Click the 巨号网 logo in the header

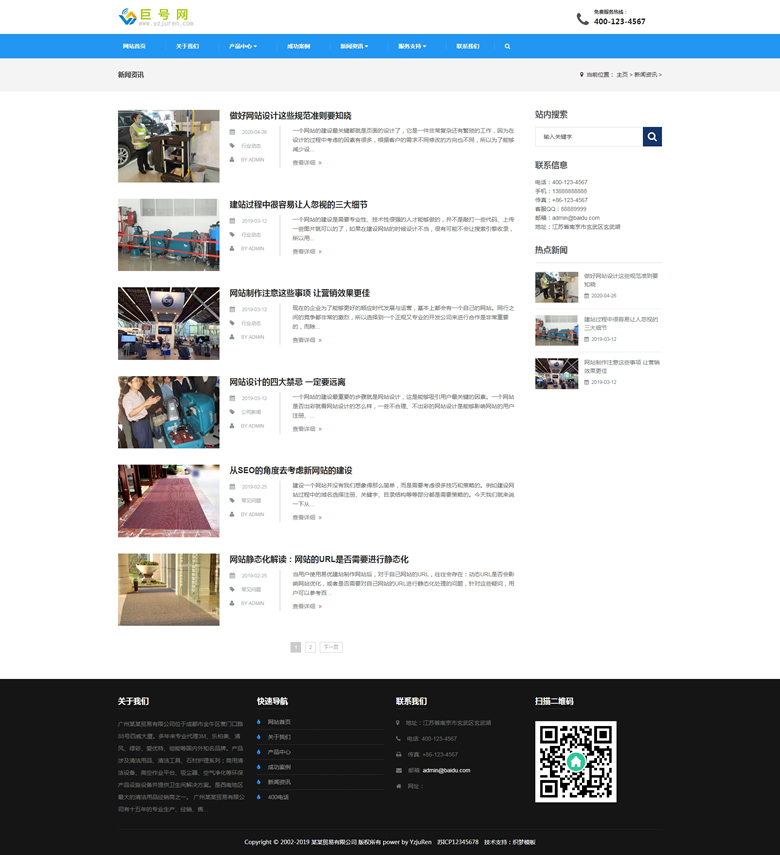tap(156, 16)
